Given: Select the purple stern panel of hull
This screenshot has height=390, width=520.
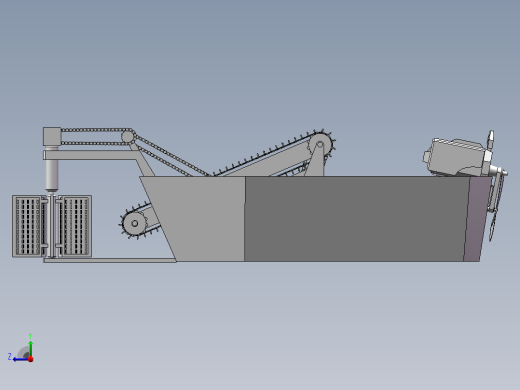Looking at the screenshot, I should point(477,219).
